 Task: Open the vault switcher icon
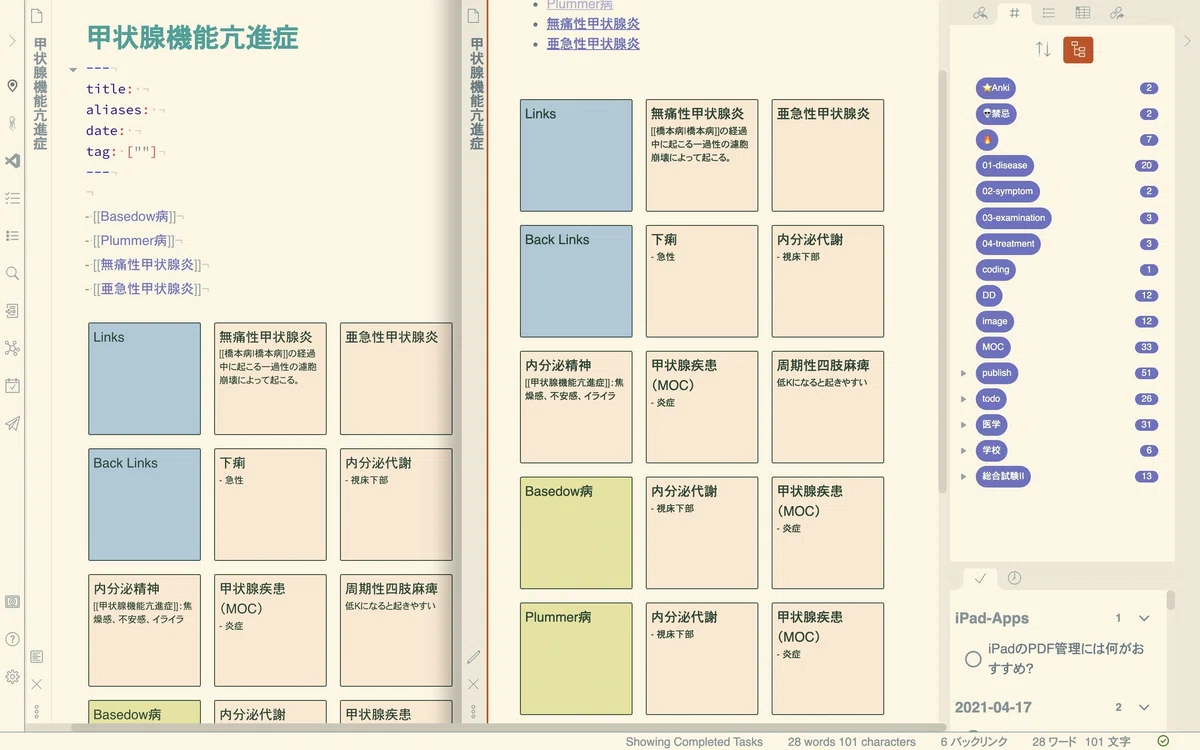[12, 602]
